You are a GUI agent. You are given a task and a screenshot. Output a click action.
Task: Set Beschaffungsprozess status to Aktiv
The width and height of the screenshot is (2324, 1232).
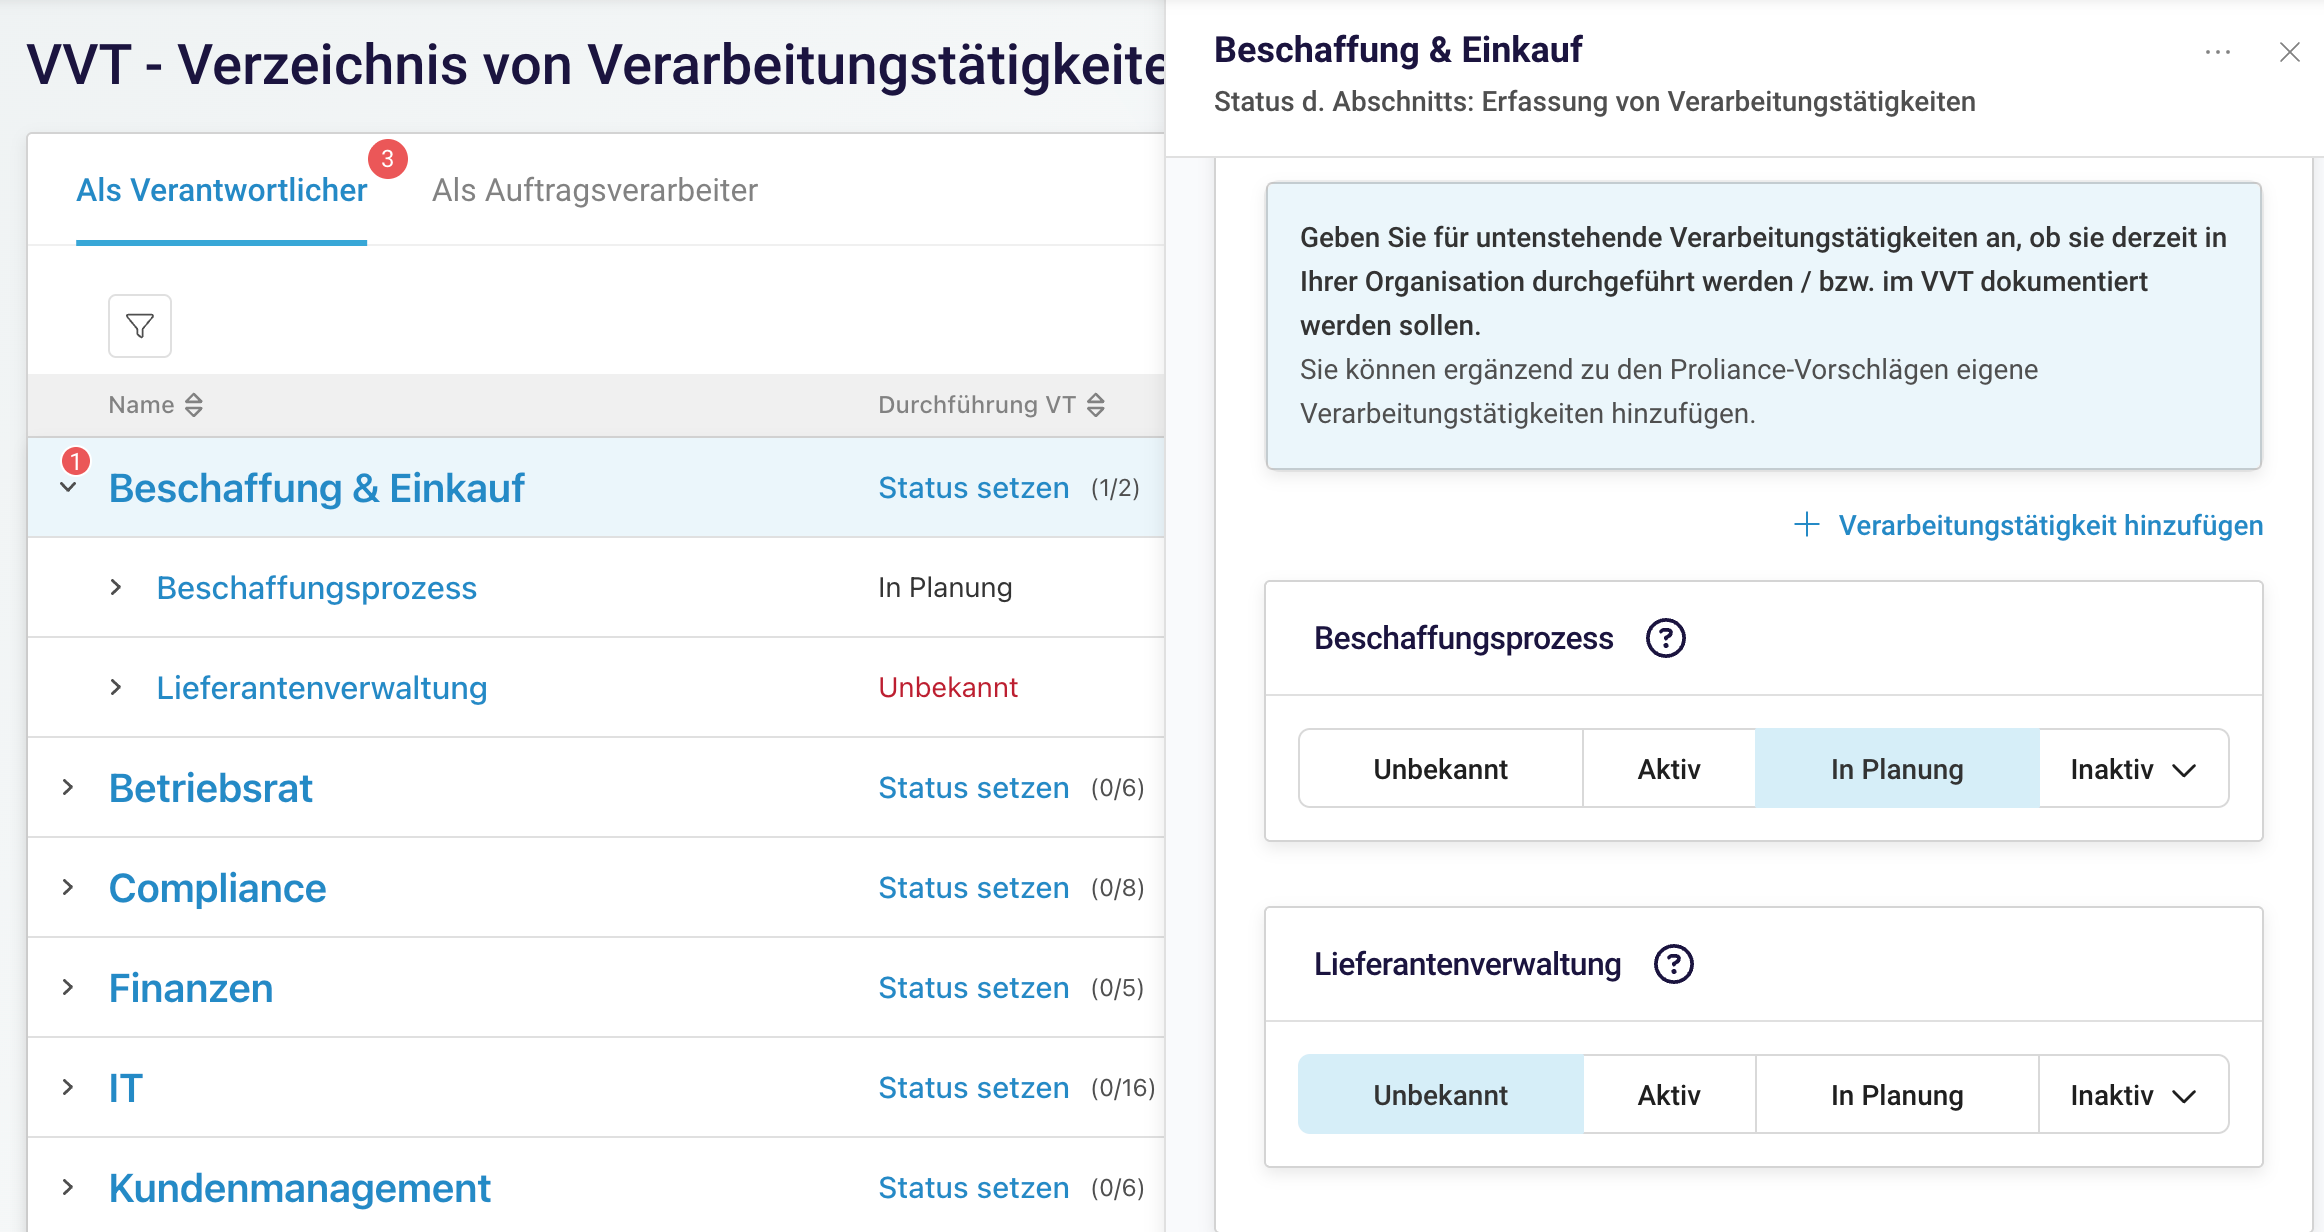click(1668, 769)
